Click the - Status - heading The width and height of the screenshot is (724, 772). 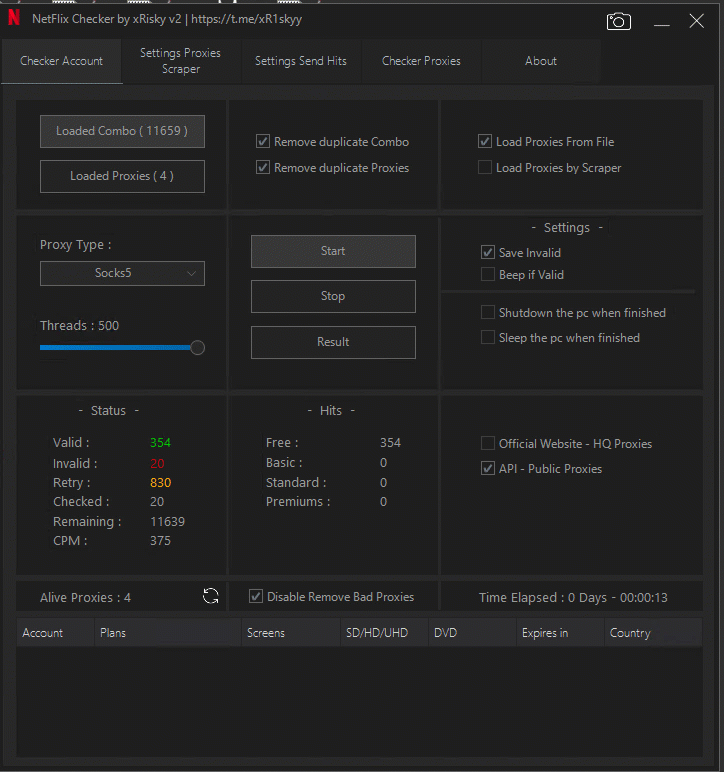[x=108, y=411]
